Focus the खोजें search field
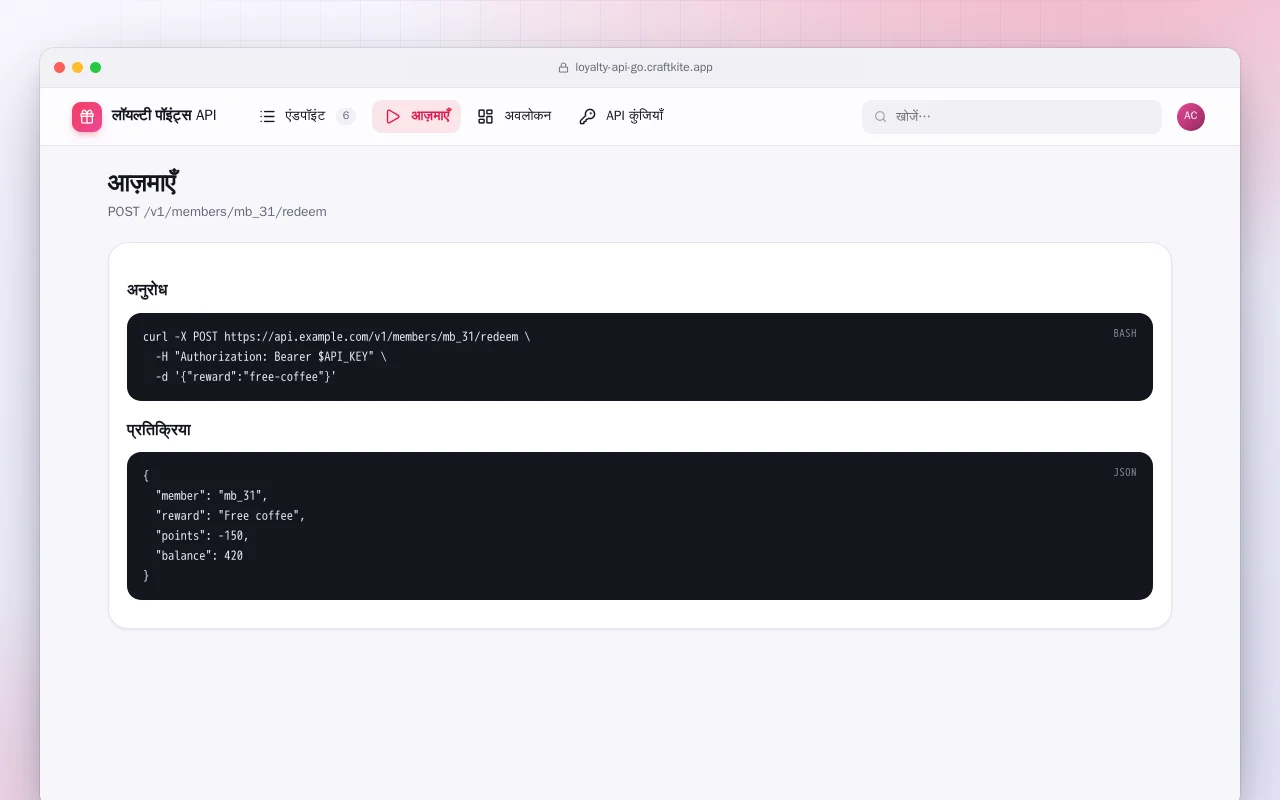This screenshot has width=1280, height=800. (1012, 117)
